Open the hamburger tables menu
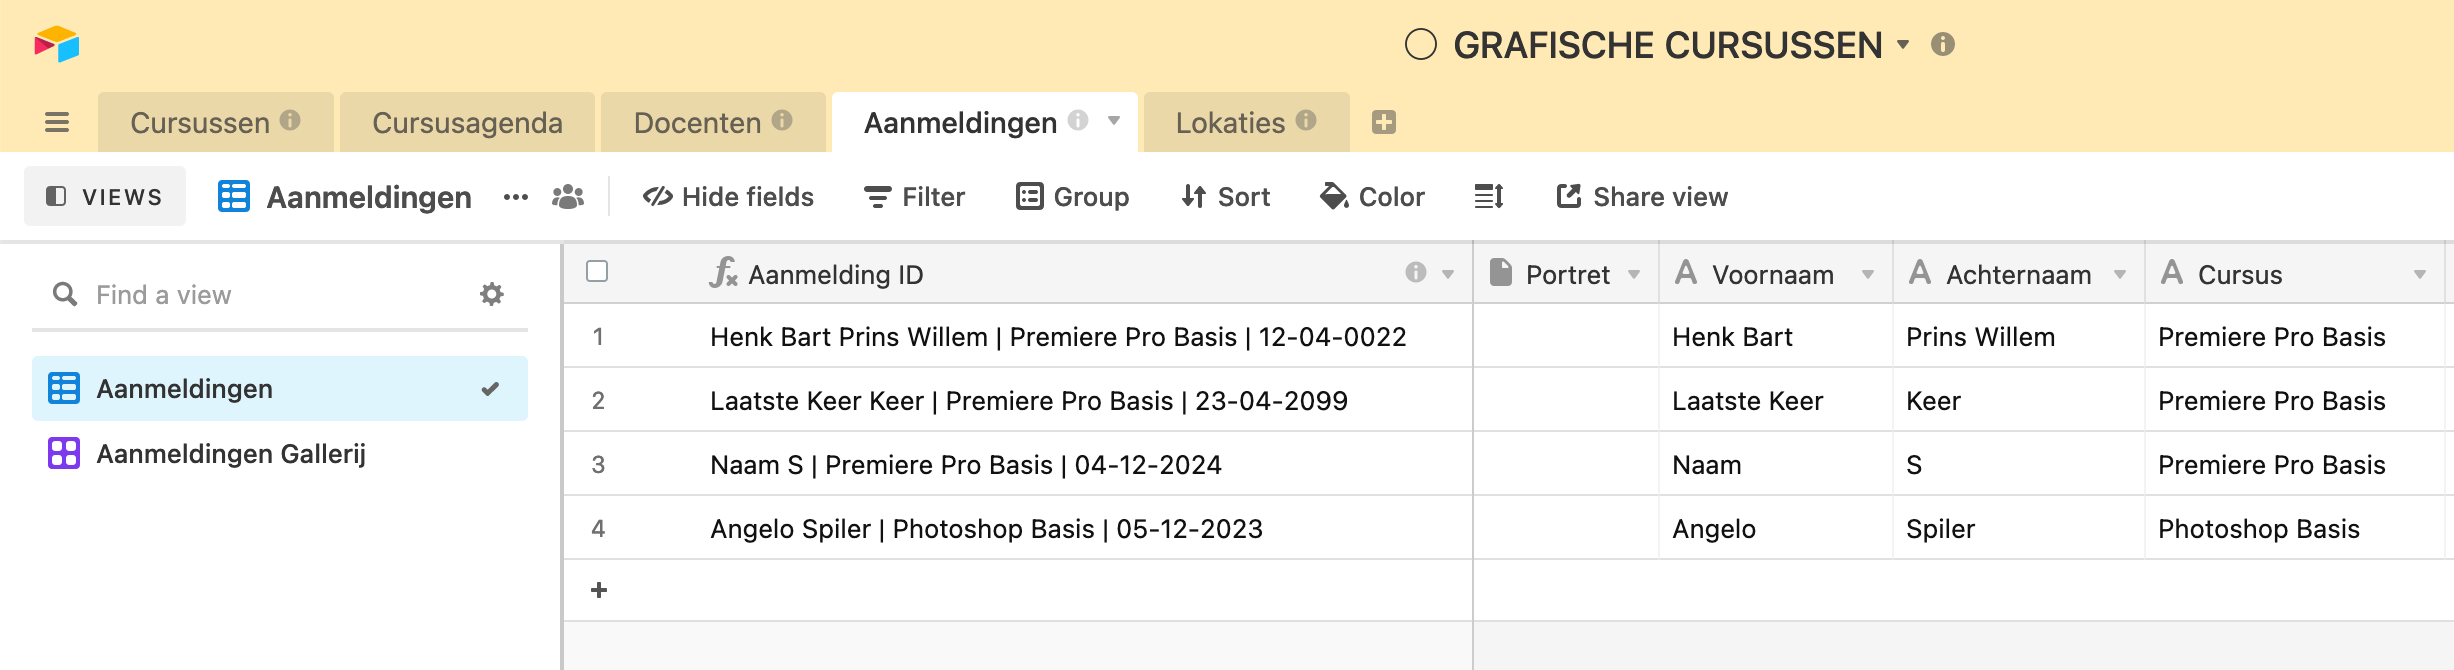Screen dimensions: 2454x670 [x=57, y=122]
